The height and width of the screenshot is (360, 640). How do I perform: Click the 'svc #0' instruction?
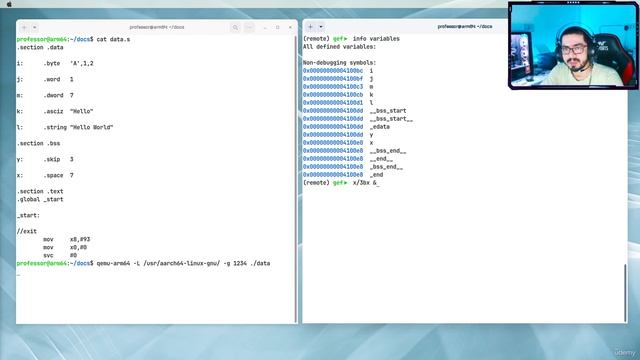click(60, 255)
